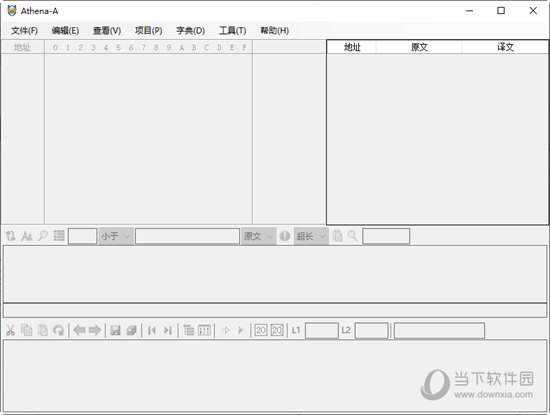Jump to last entry with skip-forward icon
Image resolution: width=550 pixels, height=415 pixels.
168,330
